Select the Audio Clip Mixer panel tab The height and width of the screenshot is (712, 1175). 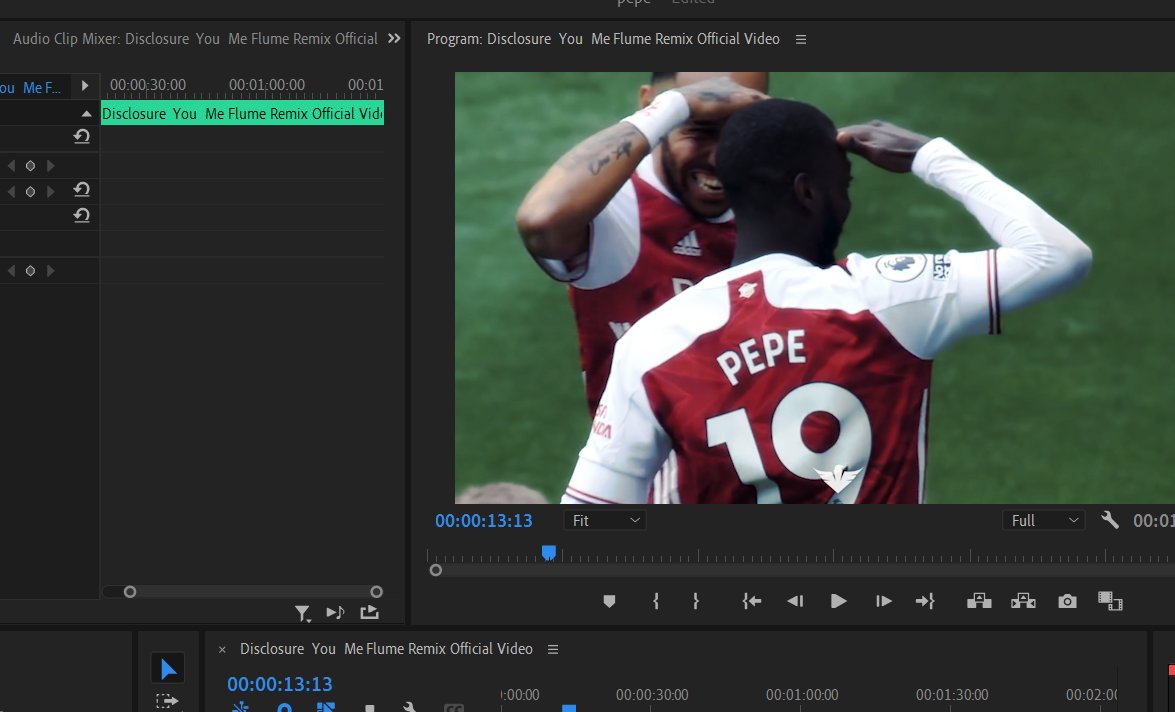195,39
